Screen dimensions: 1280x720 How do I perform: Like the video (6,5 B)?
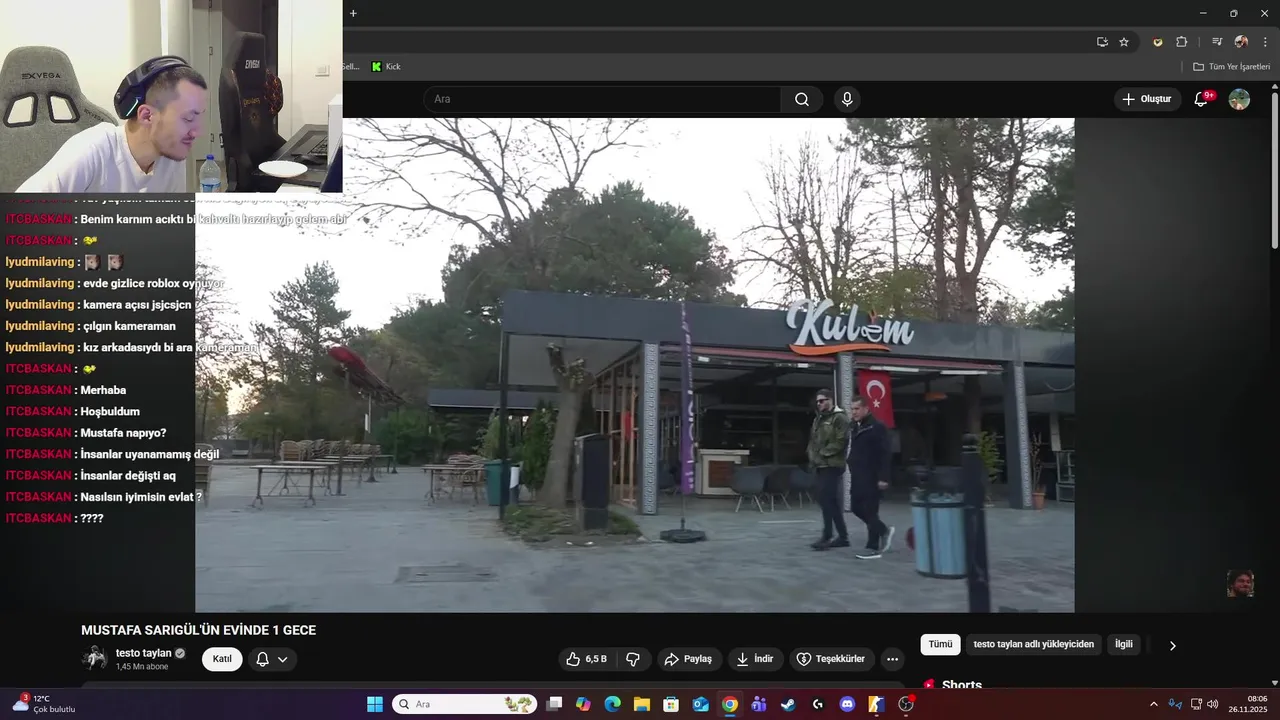[586, 659]
